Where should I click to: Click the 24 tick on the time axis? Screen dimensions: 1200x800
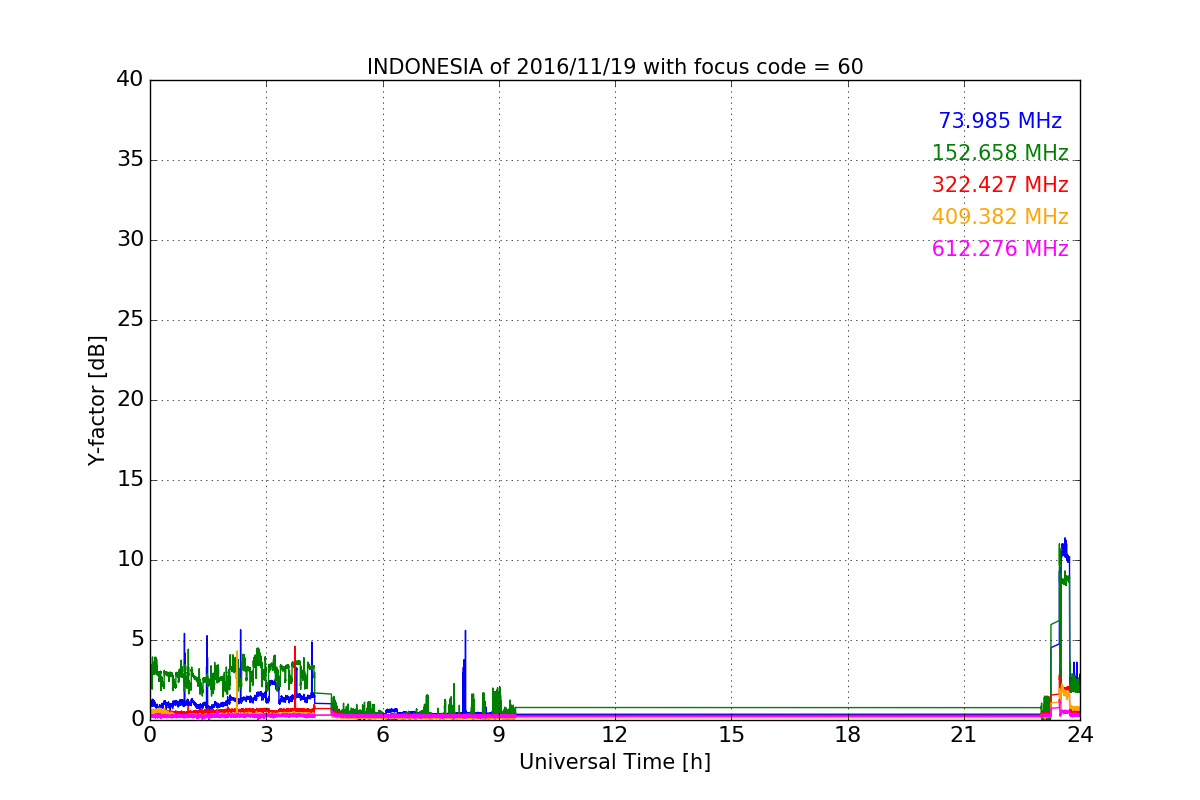[x=1080, y=735]
